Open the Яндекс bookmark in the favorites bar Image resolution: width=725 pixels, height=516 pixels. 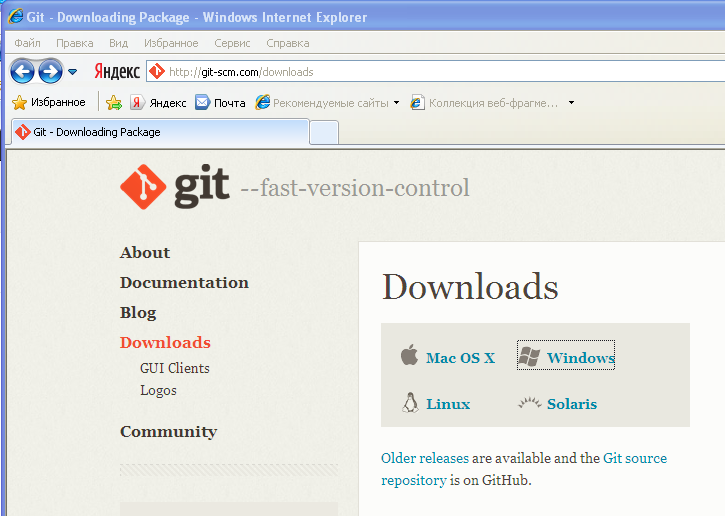click(x=159, y=103)
